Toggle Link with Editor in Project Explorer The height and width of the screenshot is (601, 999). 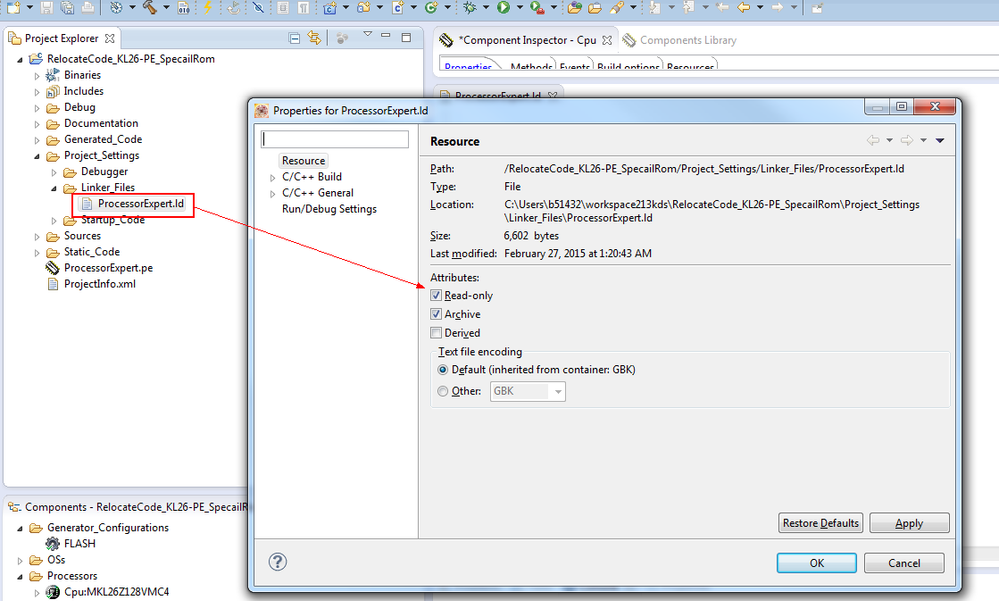tap(314, 38)
